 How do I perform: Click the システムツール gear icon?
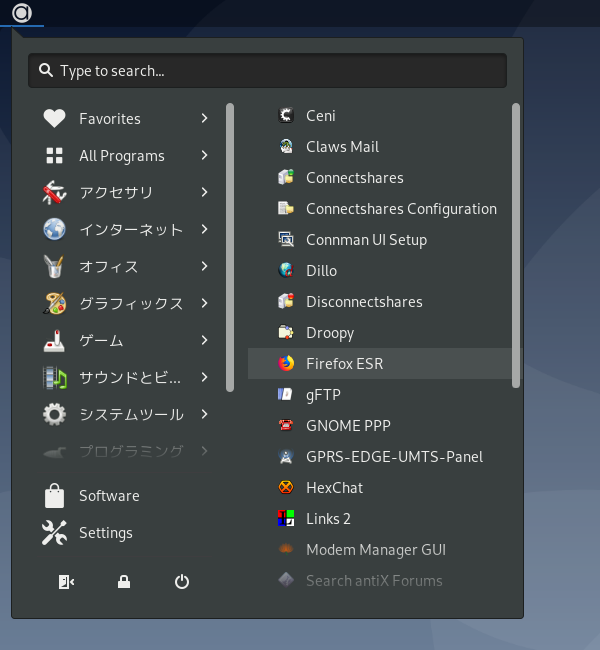point(54,414)
